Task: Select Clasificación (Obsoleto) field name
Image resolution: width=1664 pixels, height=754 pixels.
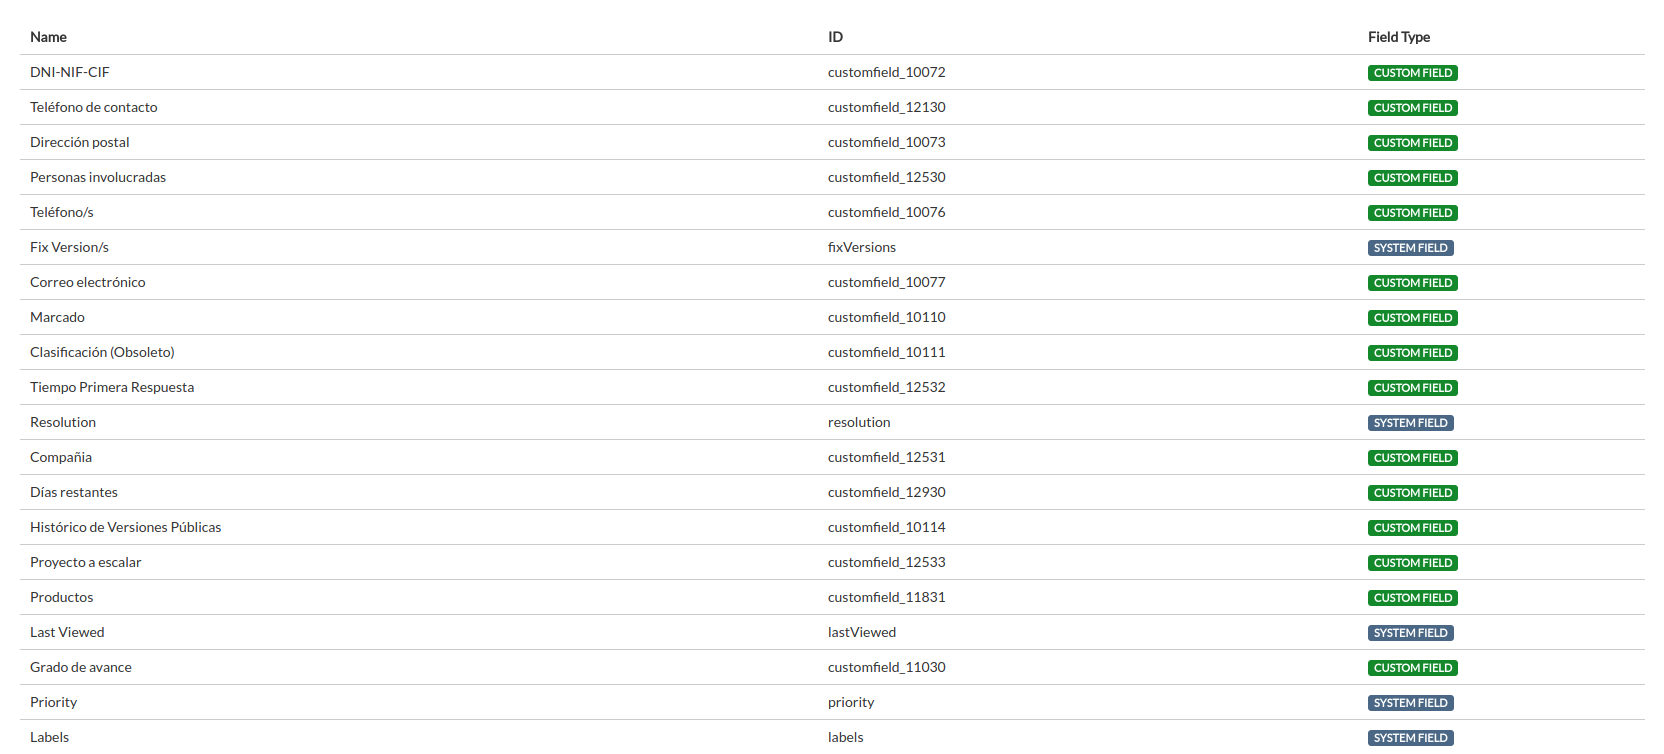Action: click(x=102, y=352)
